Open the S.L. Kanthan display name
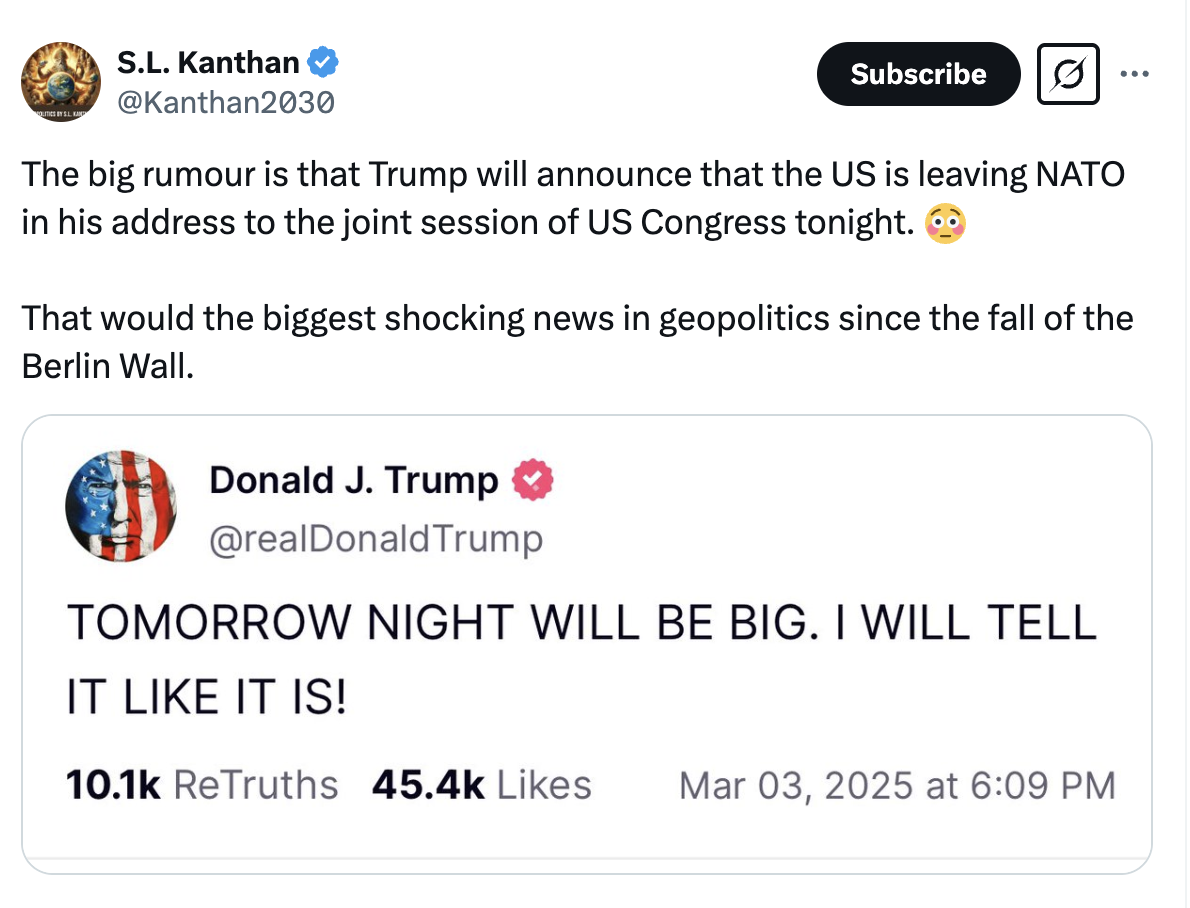This screenshot has height=908, width=1190. pos(208,63)
